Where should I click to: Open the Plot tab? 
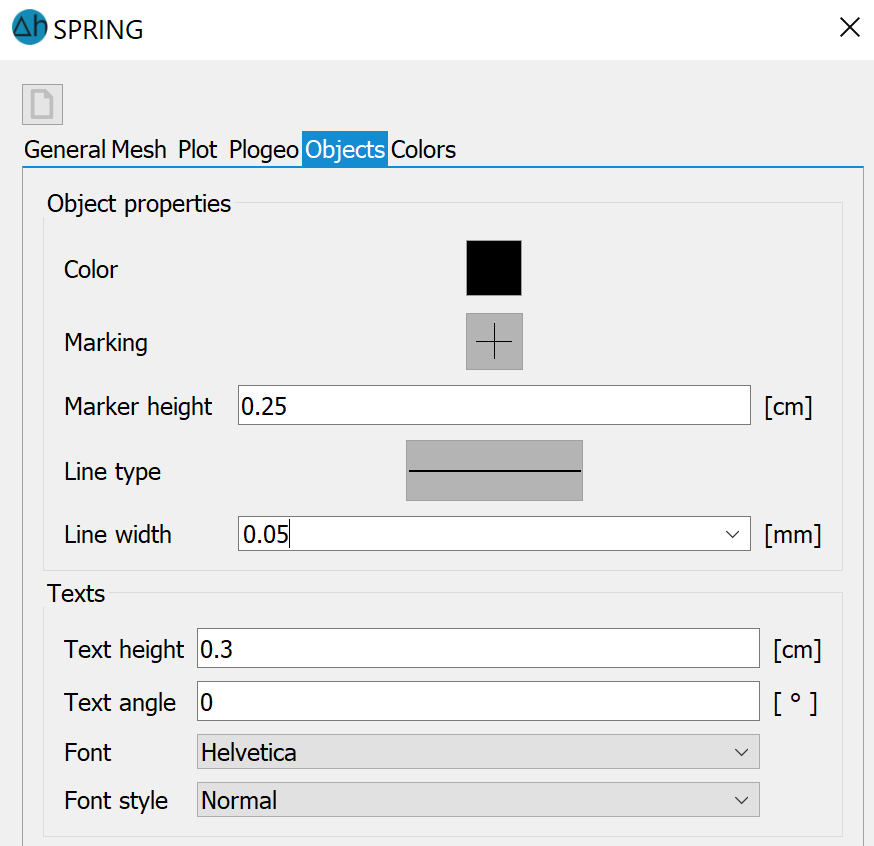coord(197,149)
